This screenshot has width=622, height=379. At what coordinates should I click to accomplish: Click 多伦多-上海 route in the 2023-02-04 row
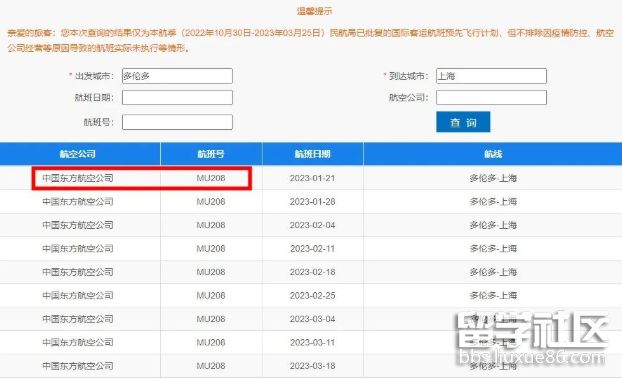[493, 225]
